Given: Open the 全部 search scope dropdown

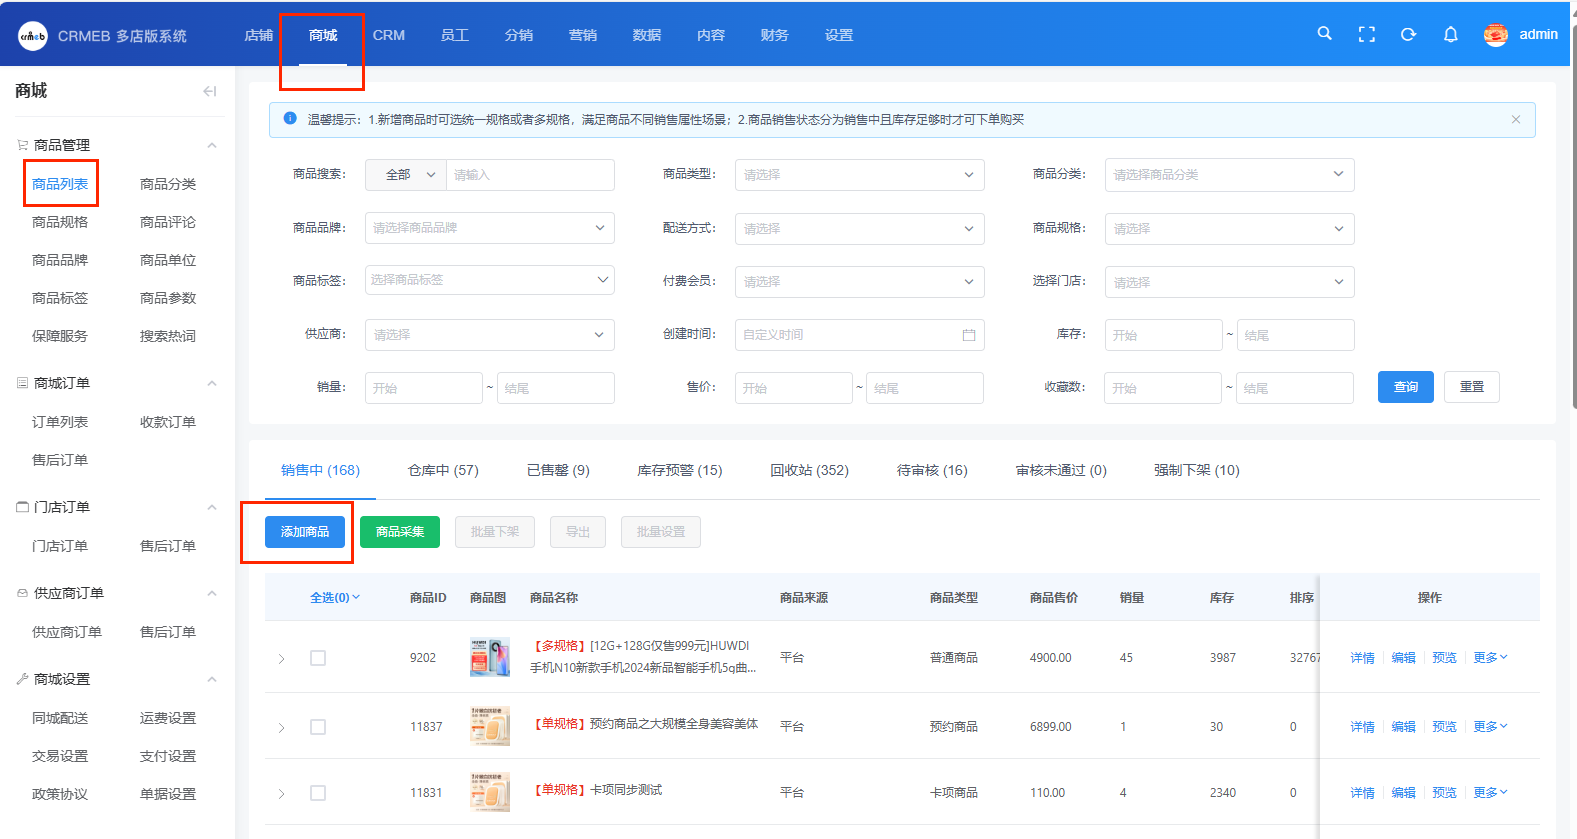Looking at the screenshot, I should [x=406, y=174].
